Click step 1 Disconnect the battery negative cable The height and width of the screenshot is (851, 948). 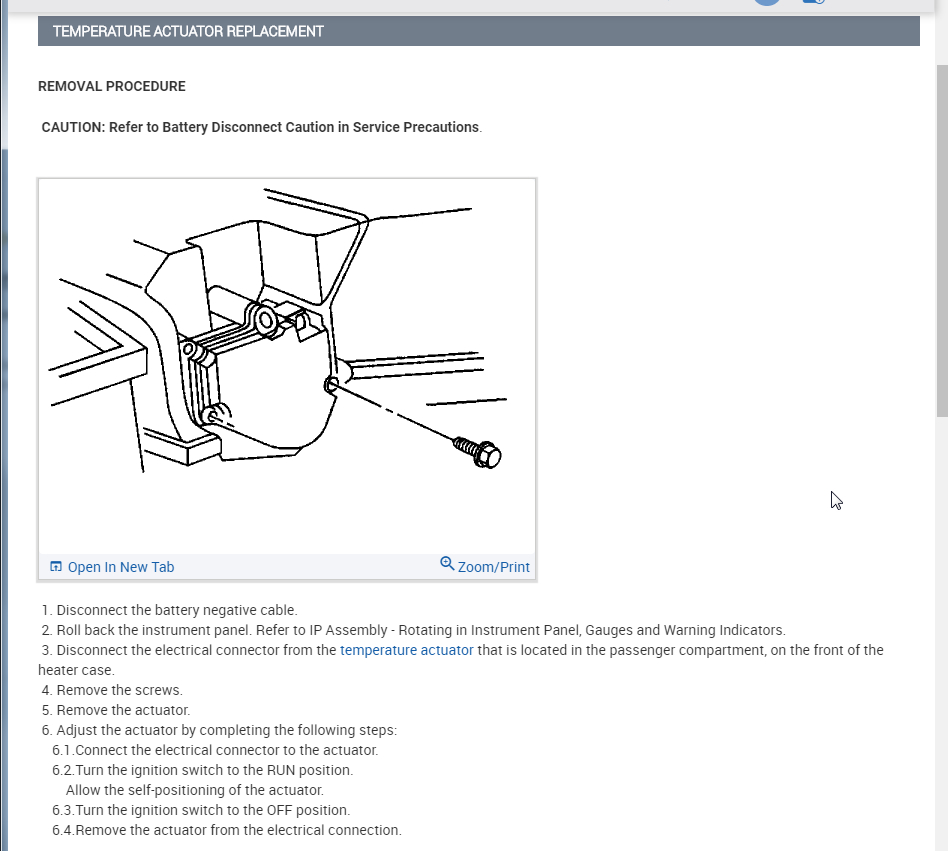(169, 610)
